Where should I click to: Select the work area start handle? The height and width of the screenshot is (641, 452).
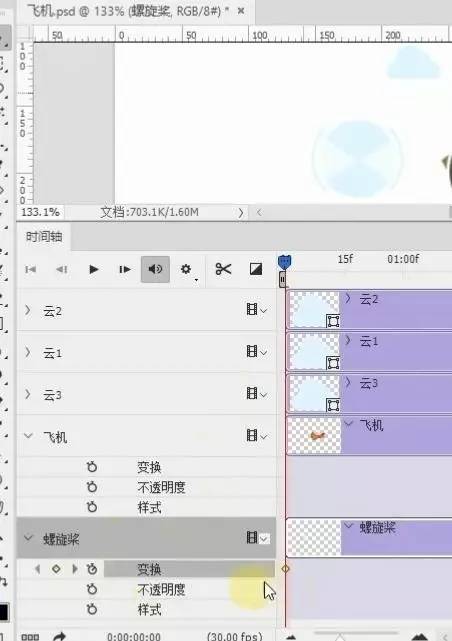(x=282, y=280)
